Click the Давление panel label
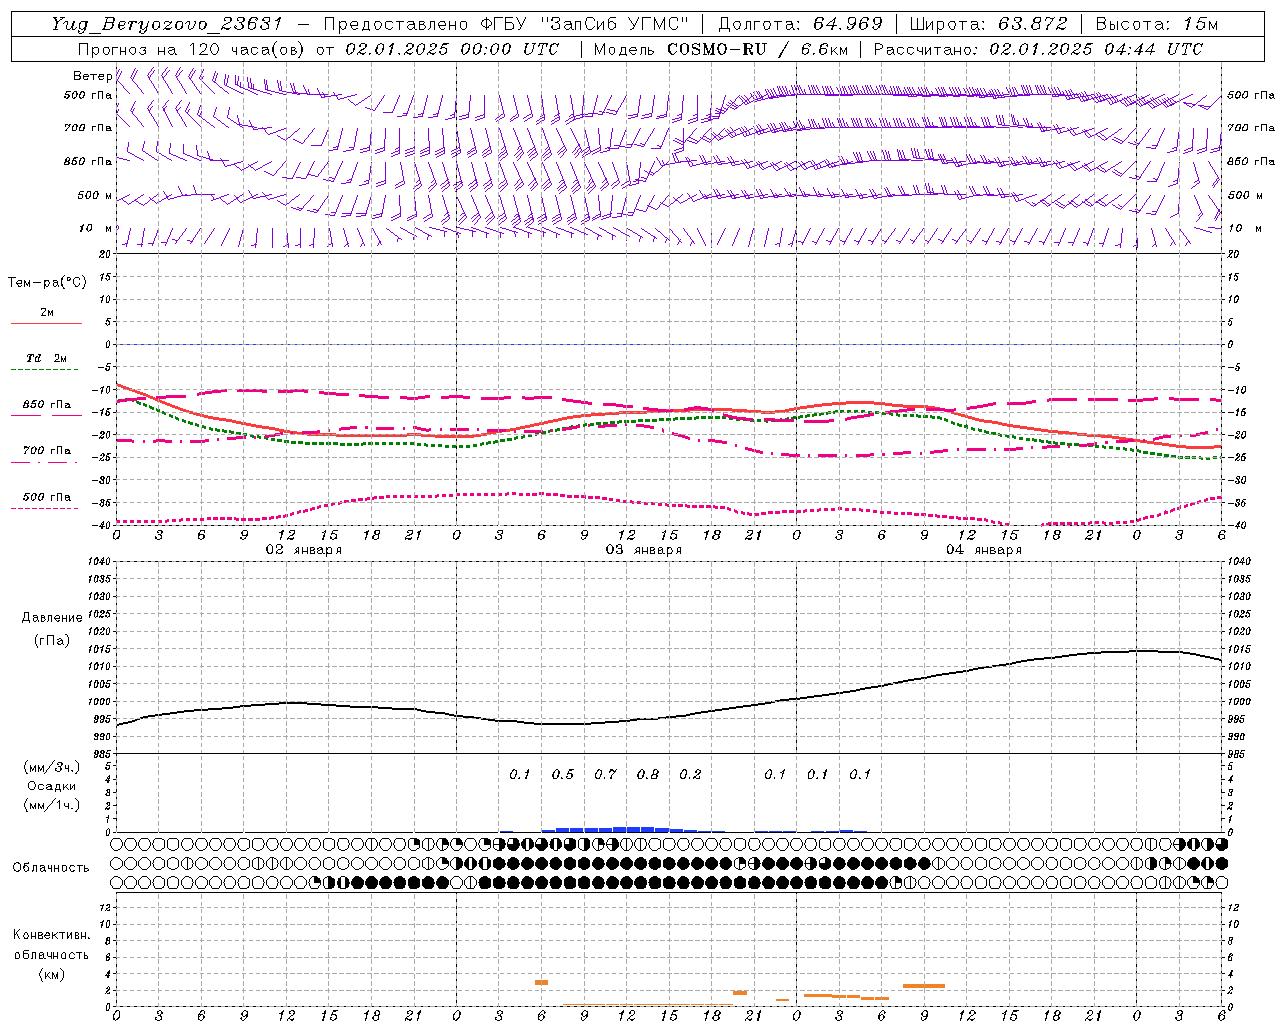The image size is (1280, 1024). coord(52,618)
